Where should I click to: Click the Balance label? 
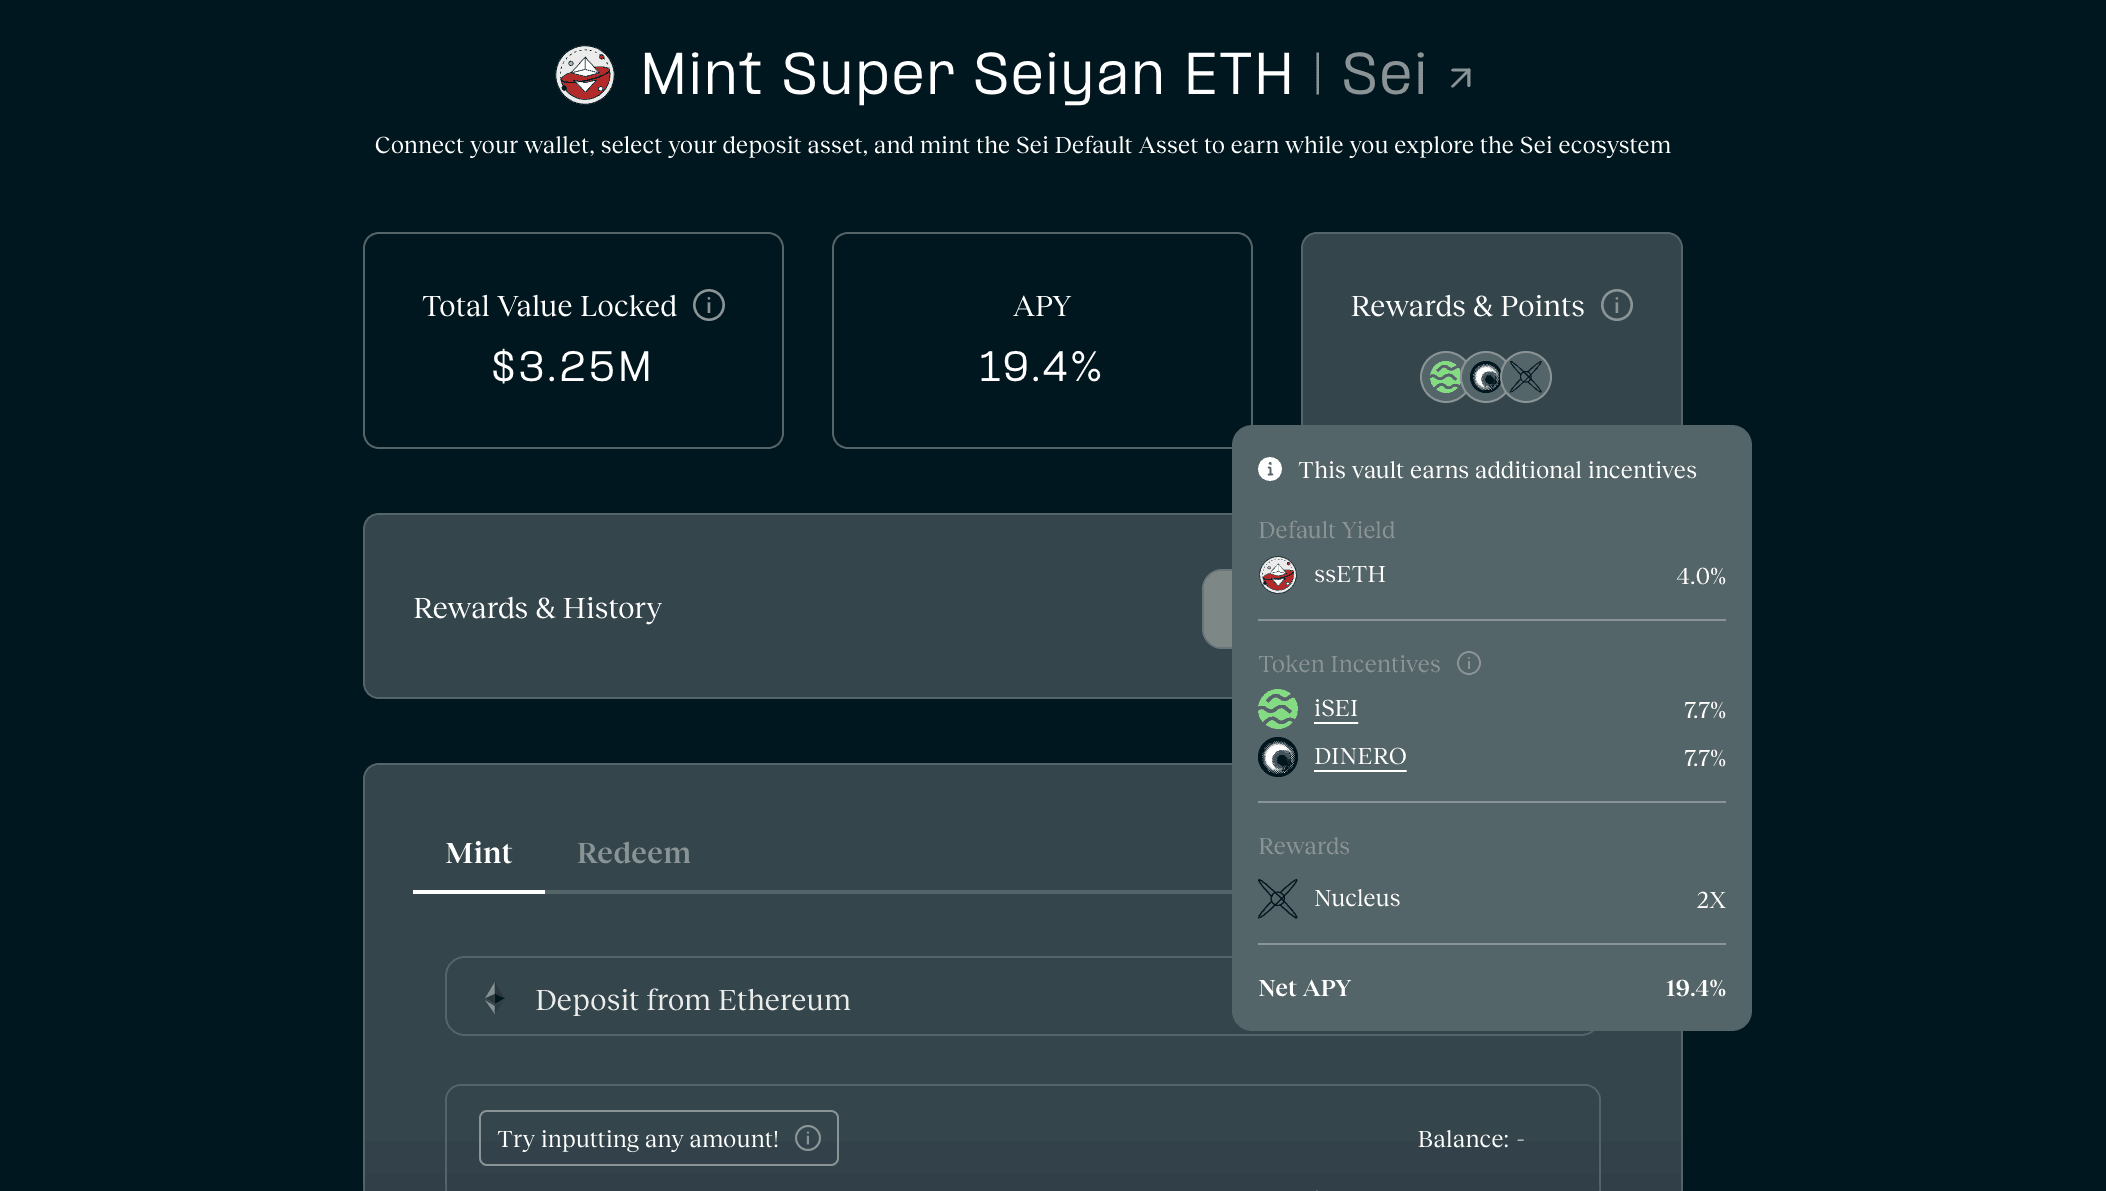click(1471, 1139)
